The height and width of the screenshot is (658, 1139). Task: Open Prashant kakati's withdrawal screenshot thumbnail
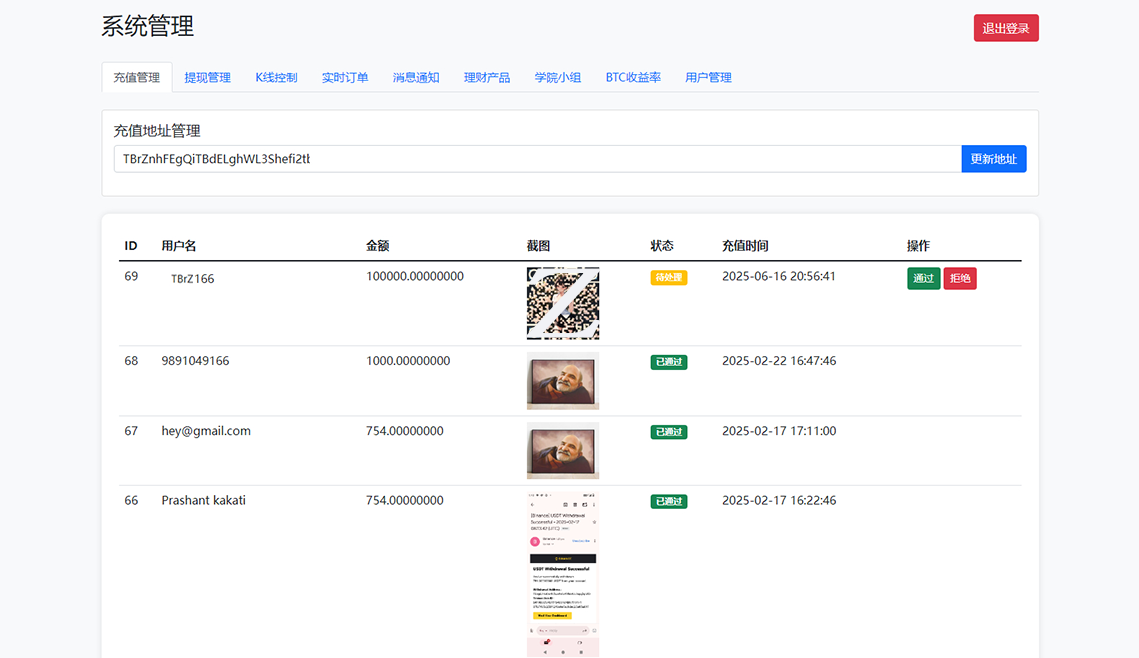pyautogui.click(x=563, y=574)
